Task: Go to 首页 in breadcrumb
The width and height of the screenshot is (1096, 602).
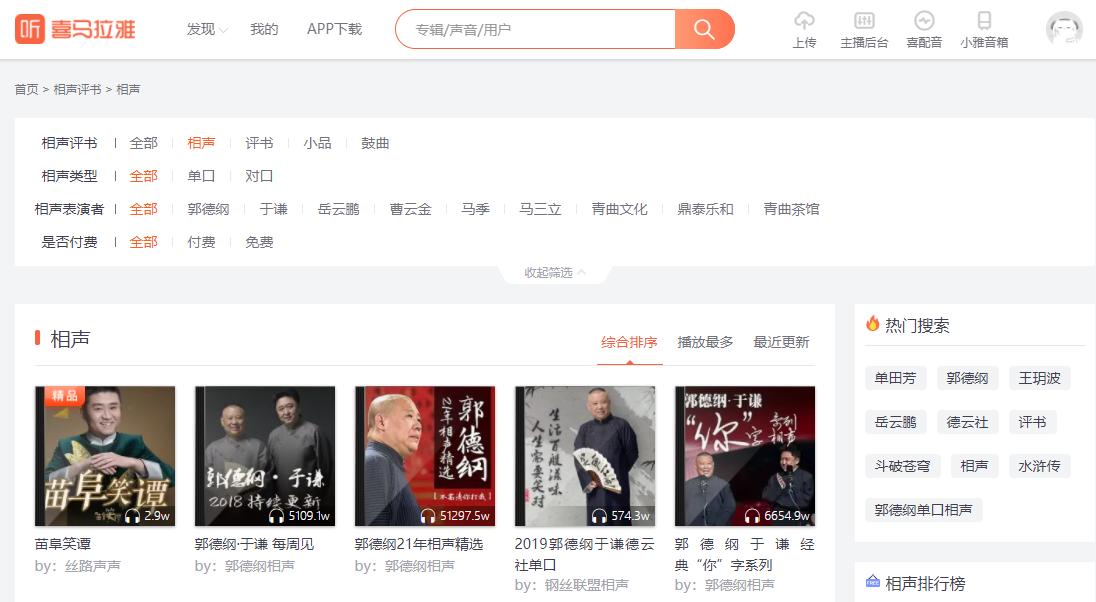Action: tap(27, 89)
